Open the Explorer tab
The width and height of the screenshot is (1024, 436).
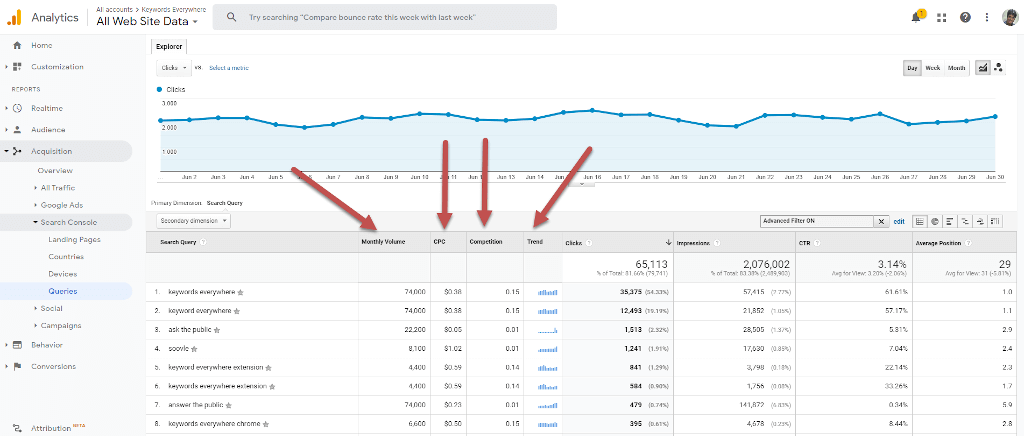tap(169, 46)
